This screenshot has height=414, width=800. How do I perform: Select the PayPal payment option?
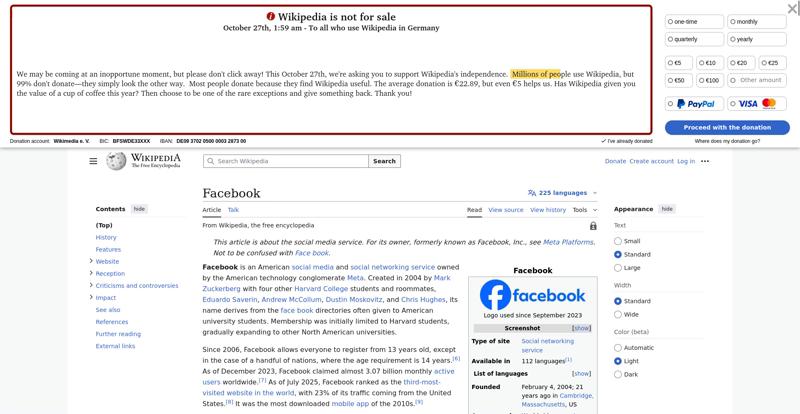click(x=695, y=104)
